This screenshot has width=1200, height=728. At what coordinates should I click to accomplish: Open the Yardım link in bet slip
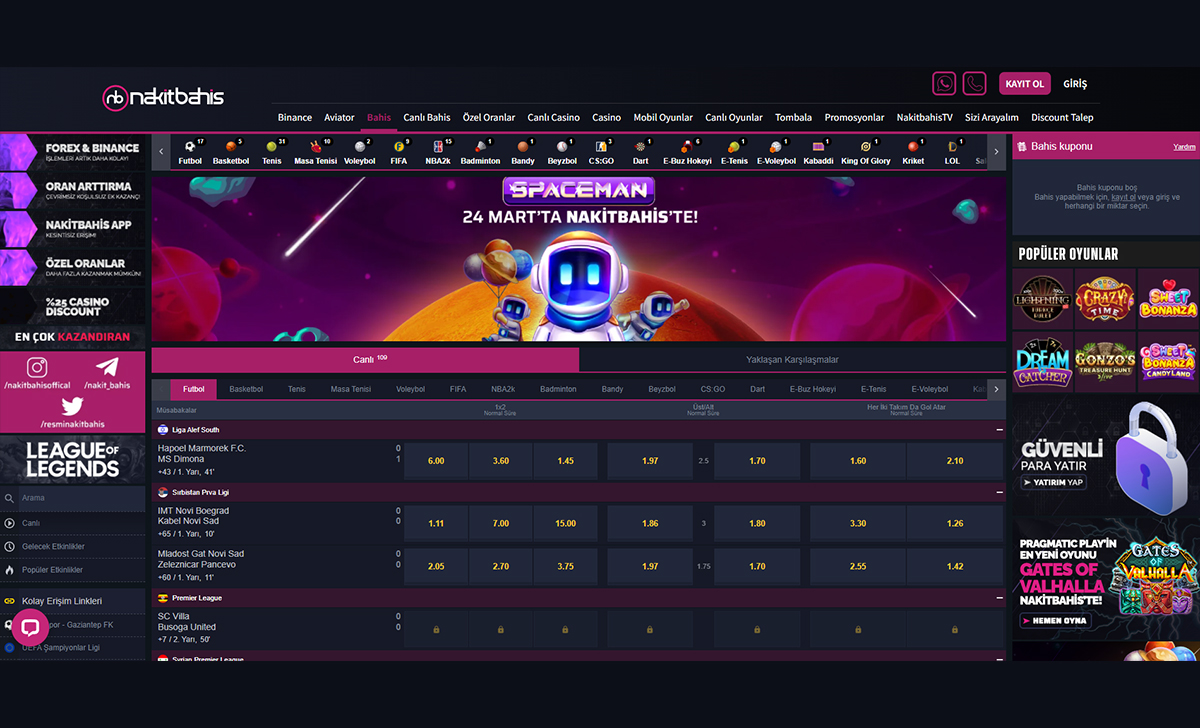1184,147
